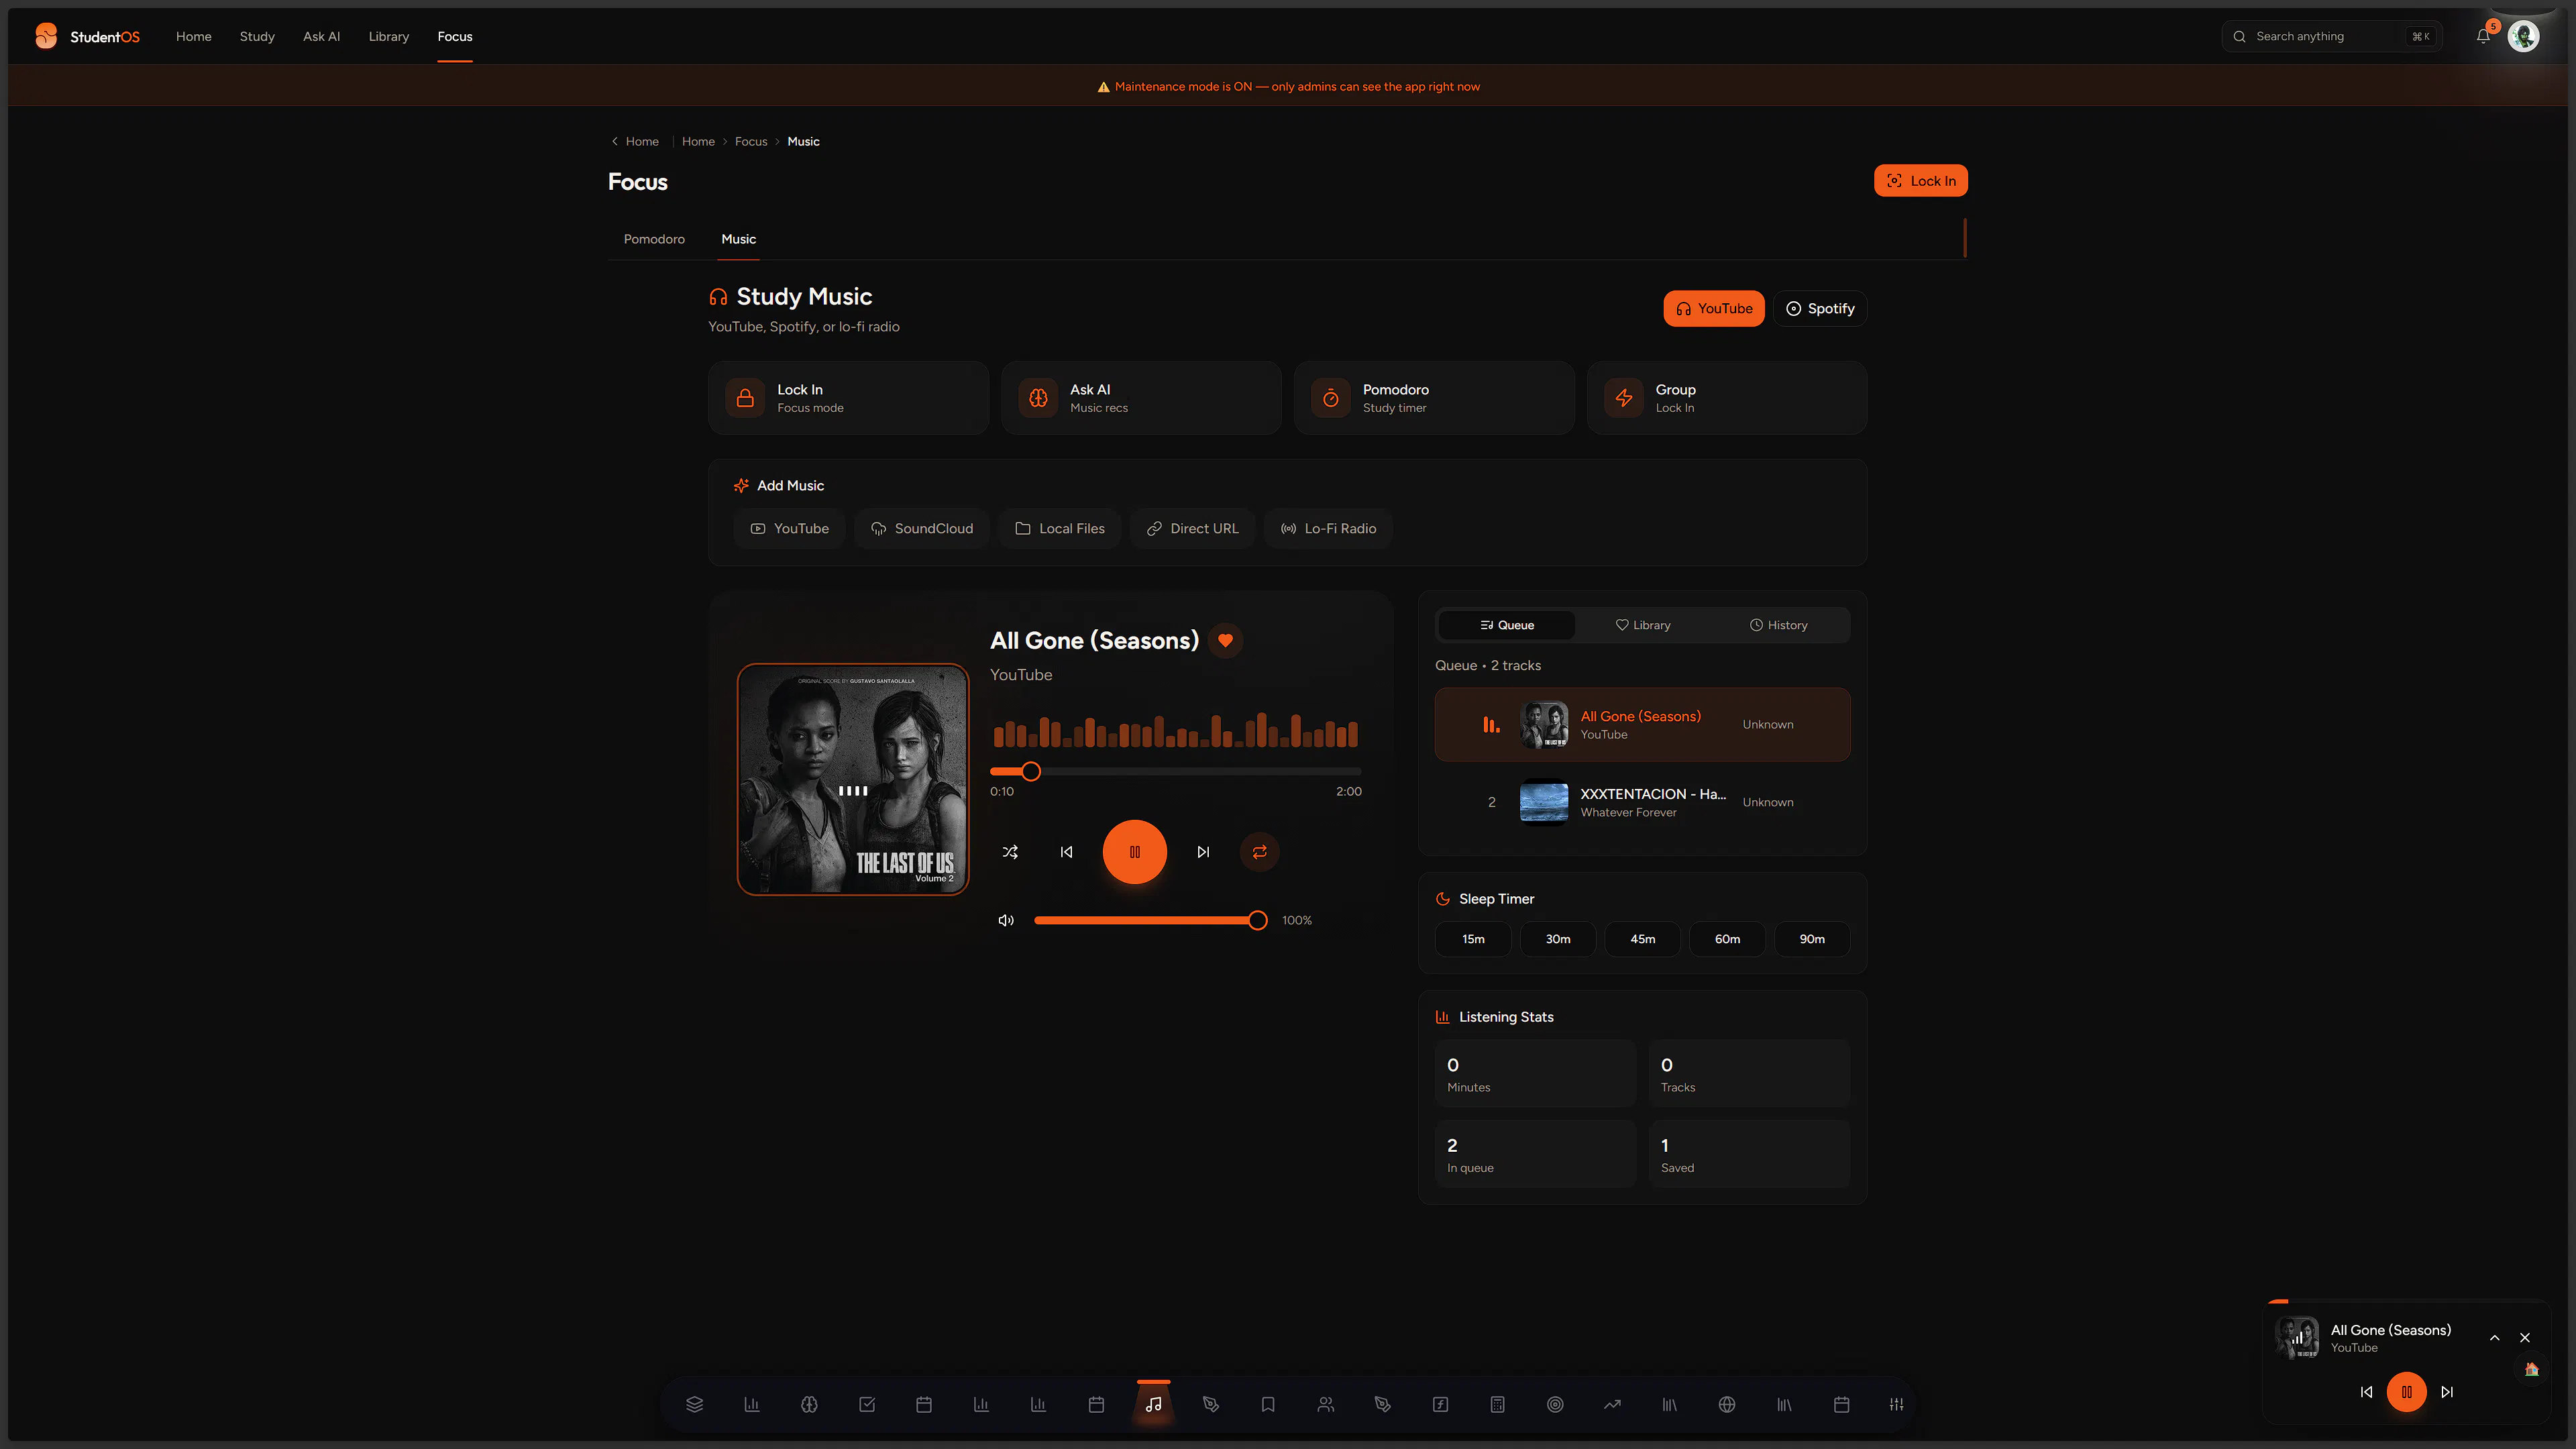The width and height of the screenshot is (2576, 1449).
Task: Unlike All Gone (Seasons) with heart button
Action: tap(1225, 640)
